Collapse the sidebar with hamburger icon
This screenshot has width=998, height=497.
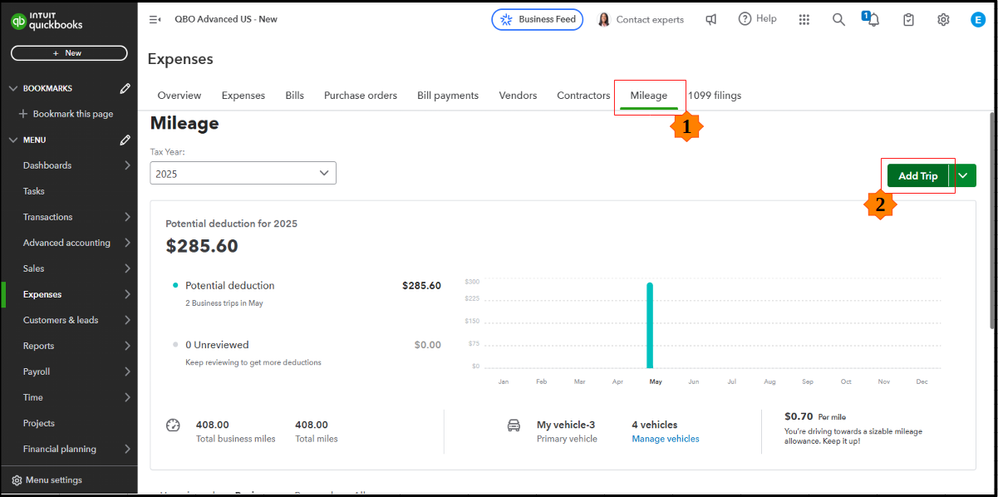coord(155,19)
